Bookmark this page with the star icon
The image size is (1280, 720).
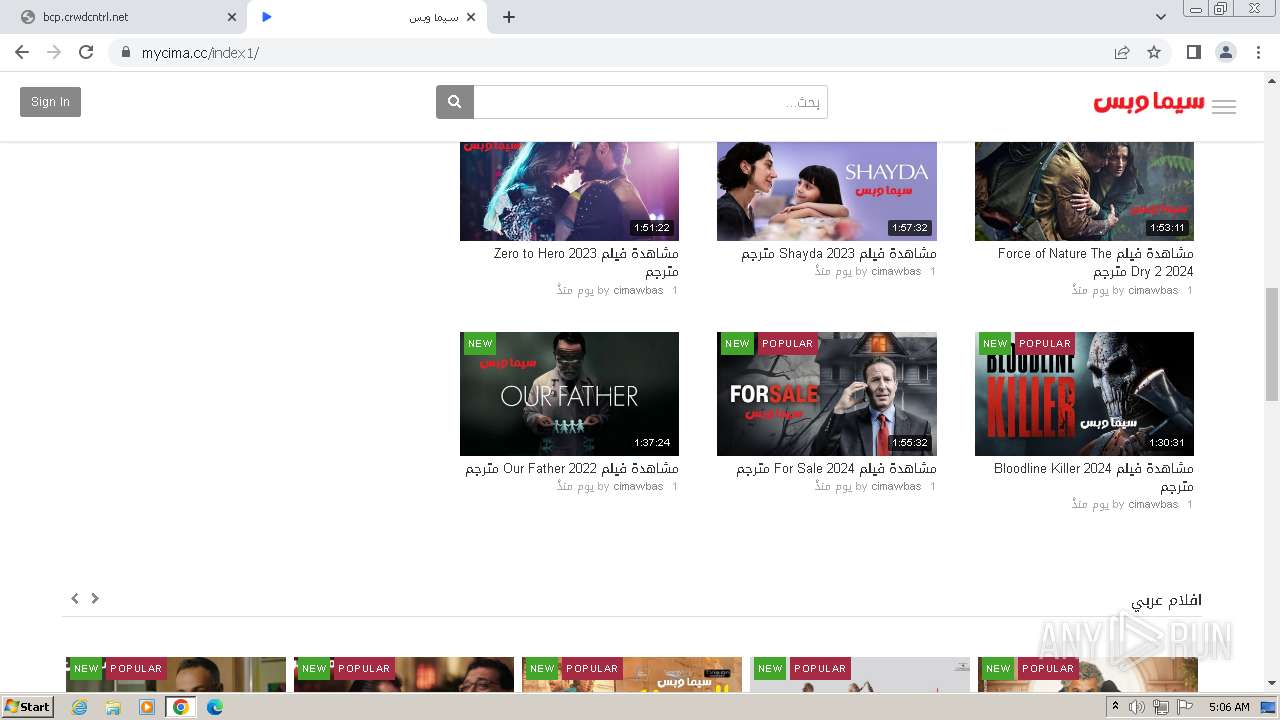click(x=1154, y=52)
